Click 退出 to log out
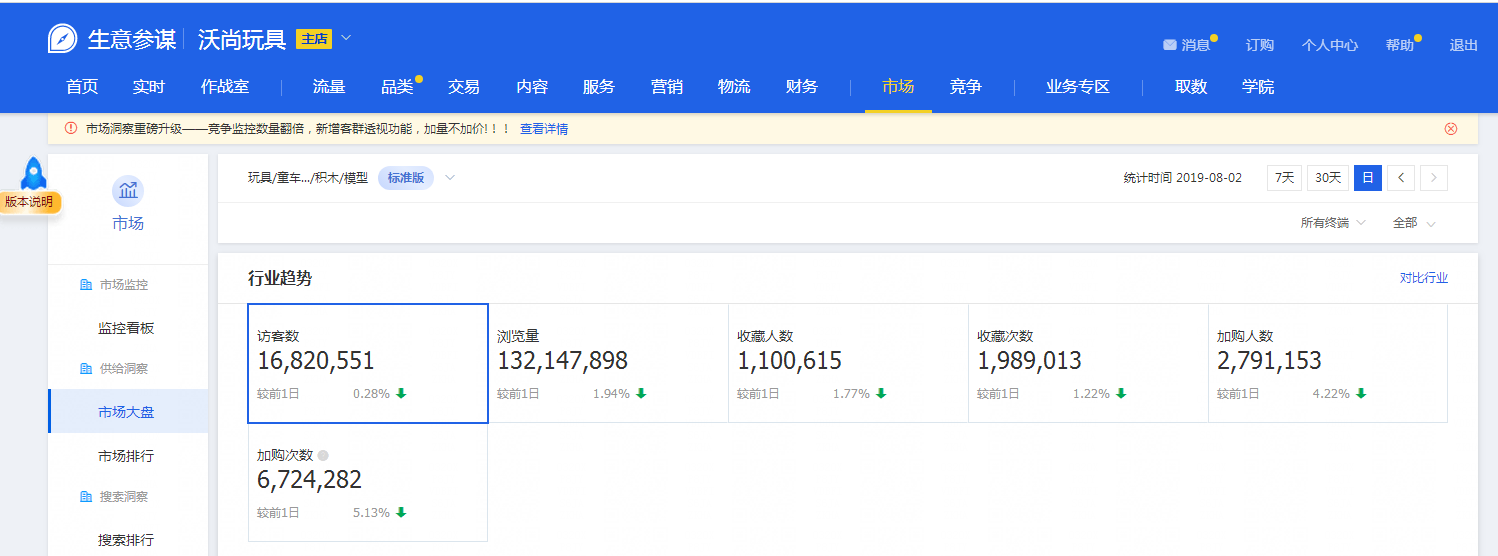This screenshot has width=1498, height=556. (1464, 45)
